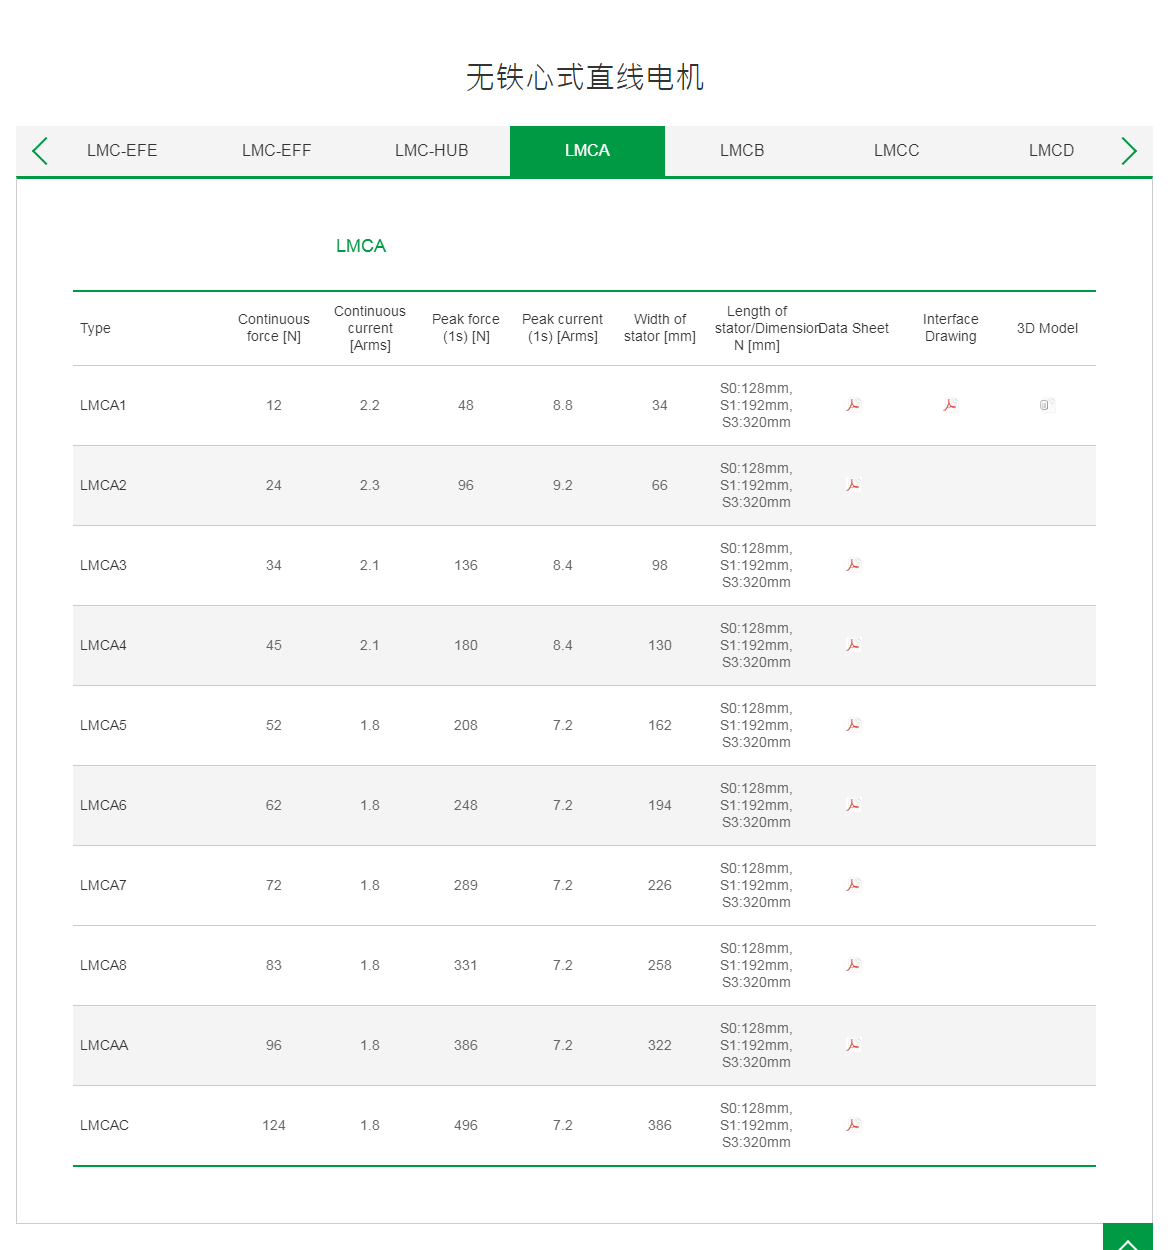Open the LMCA7 data sheet PDF
The image size is (1176, 1250).
coord(853,885)
